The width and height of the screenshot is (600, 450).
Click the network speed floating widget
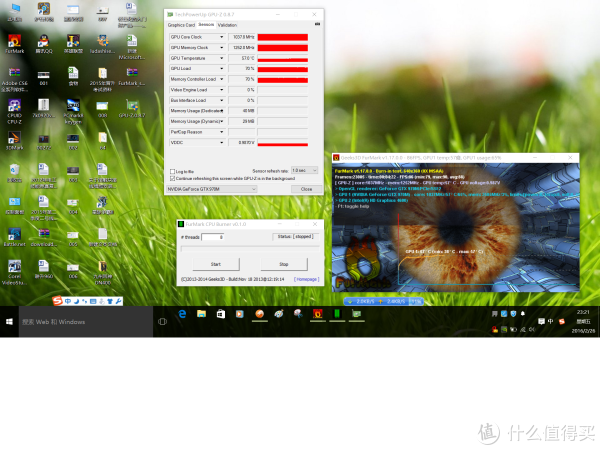[383, 302]
